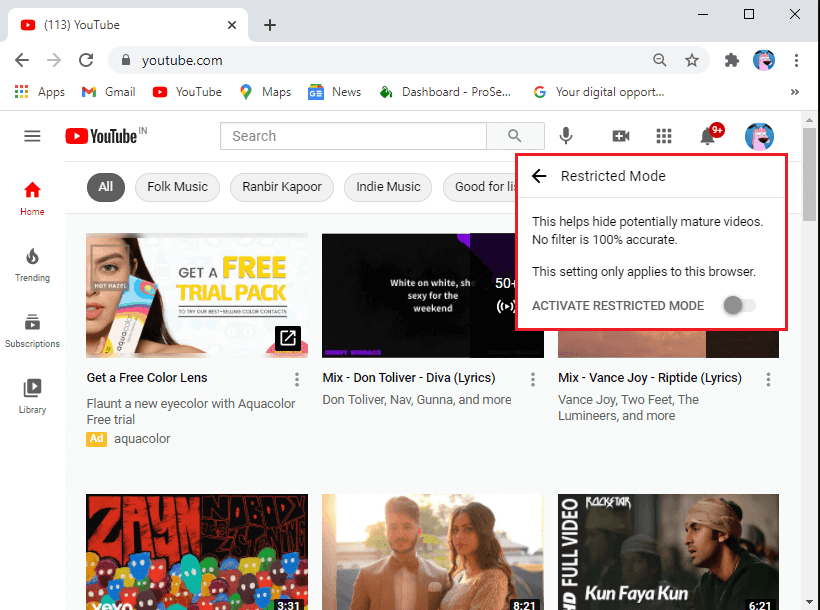Open the Chrome profile avatar
The image size is (820, 610).
(x=764, y=60)
